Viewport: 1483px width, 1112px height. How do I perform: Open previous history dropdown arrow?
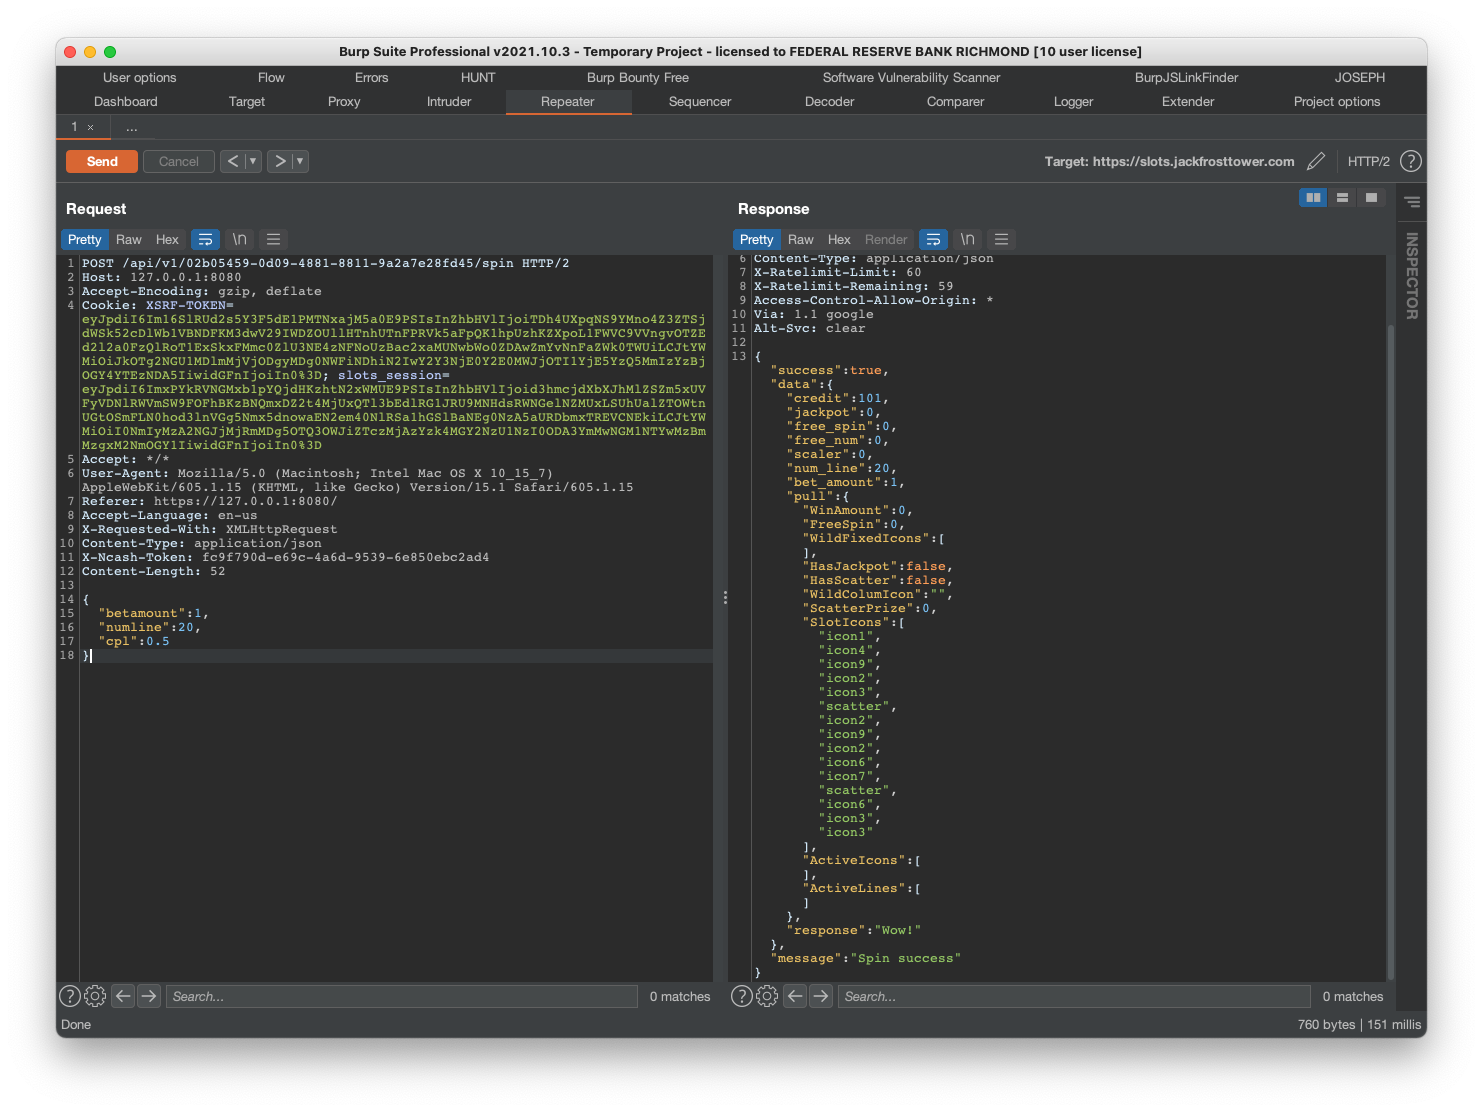(x=253, y=161)
